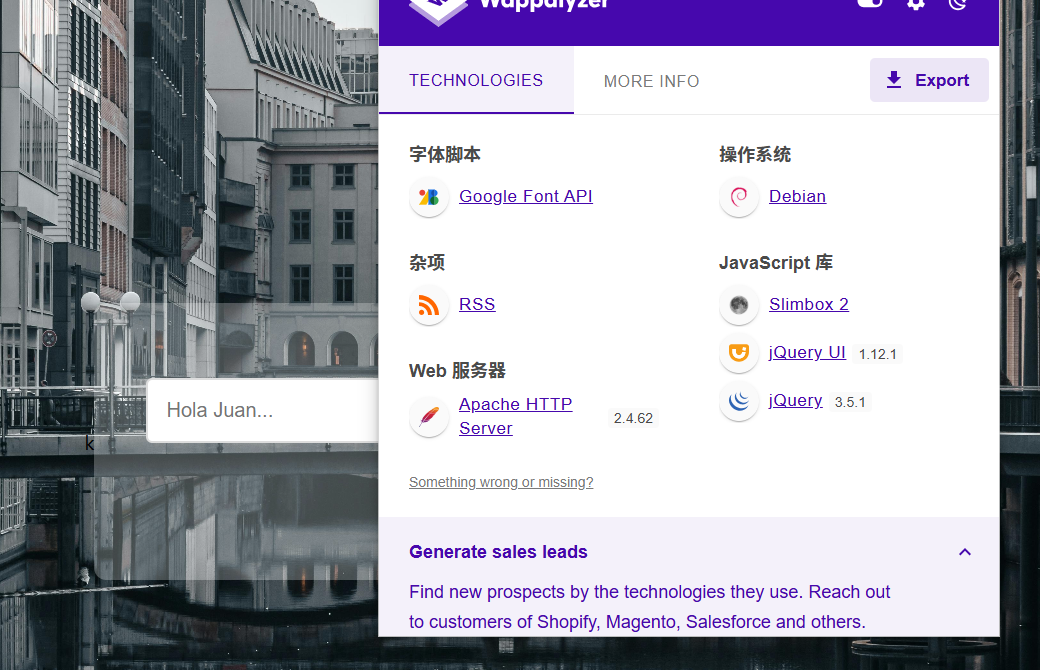Screen dimensions: 1040x670
Task: Click Something wrong or missing link
Action: click(x=501, y=482)
